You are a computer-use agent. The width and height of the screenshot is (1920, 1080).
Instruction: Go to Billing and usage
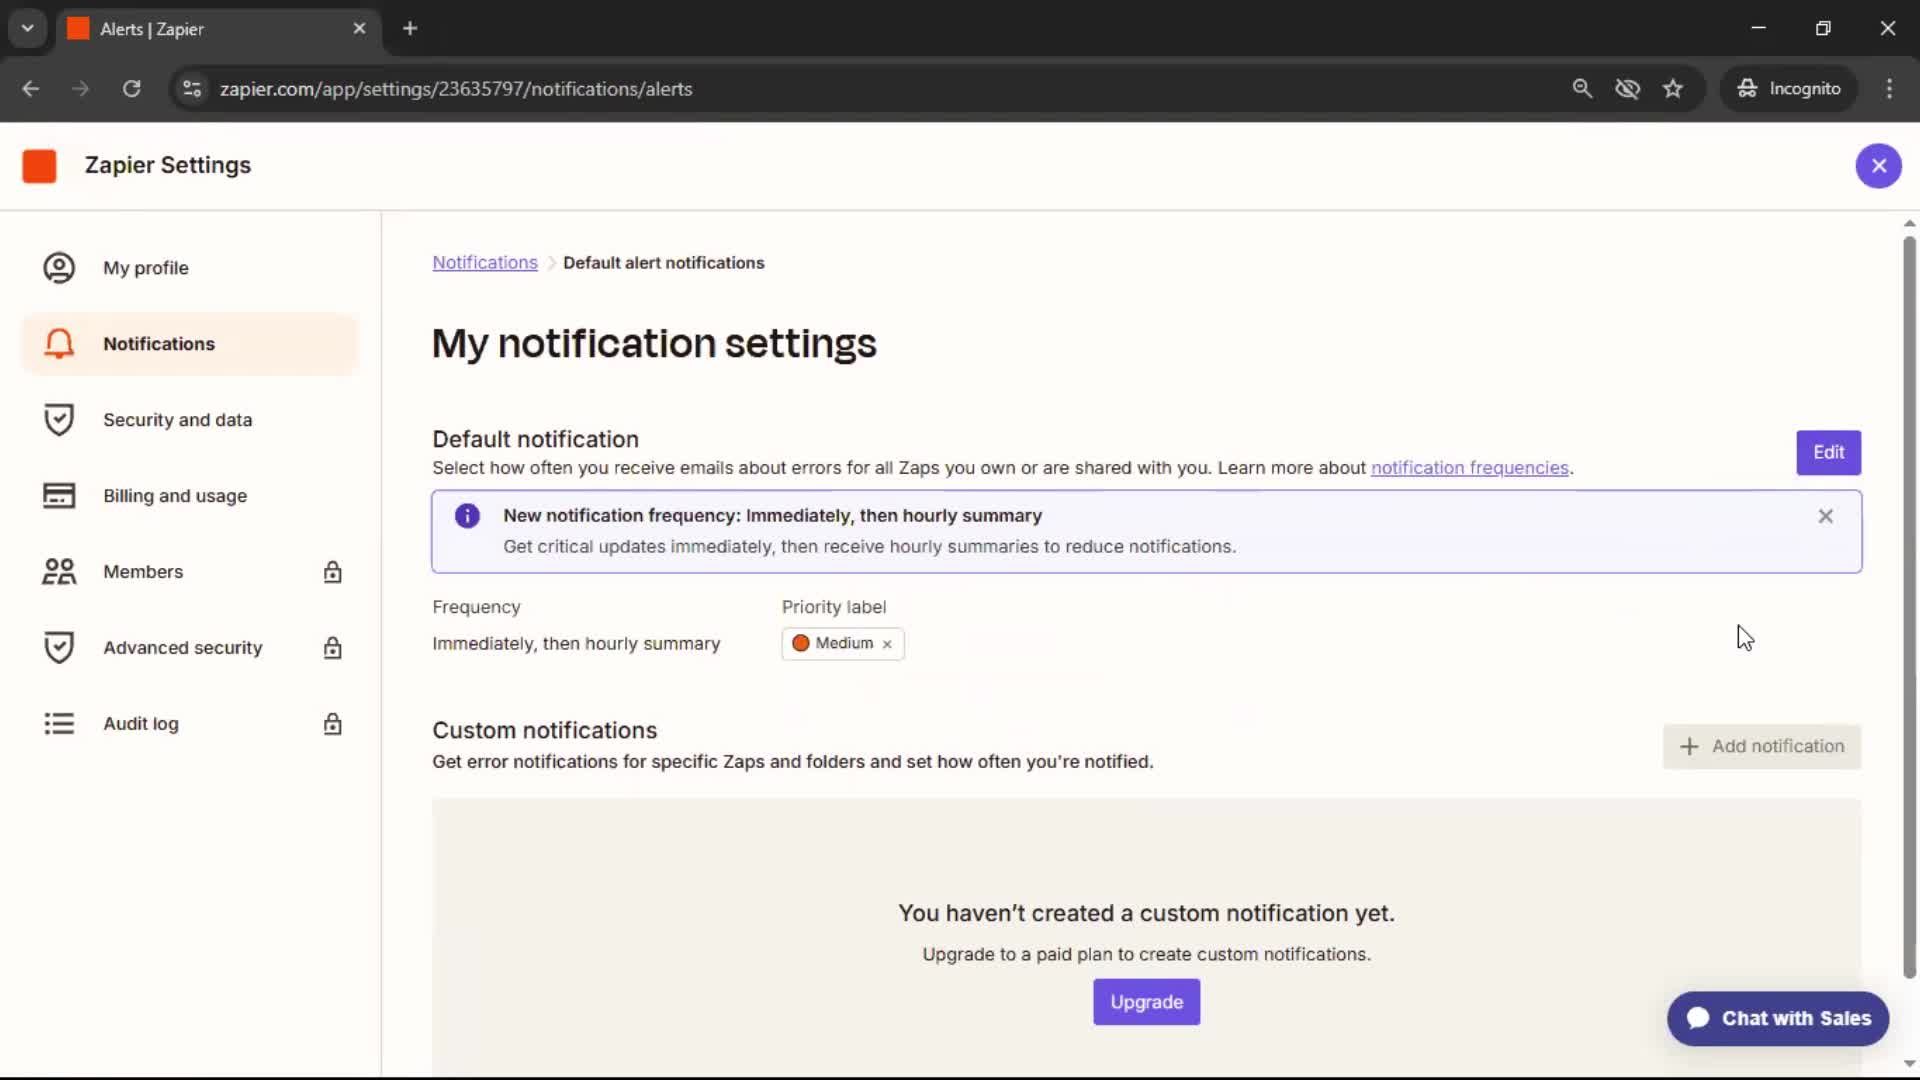pos(190,496)
